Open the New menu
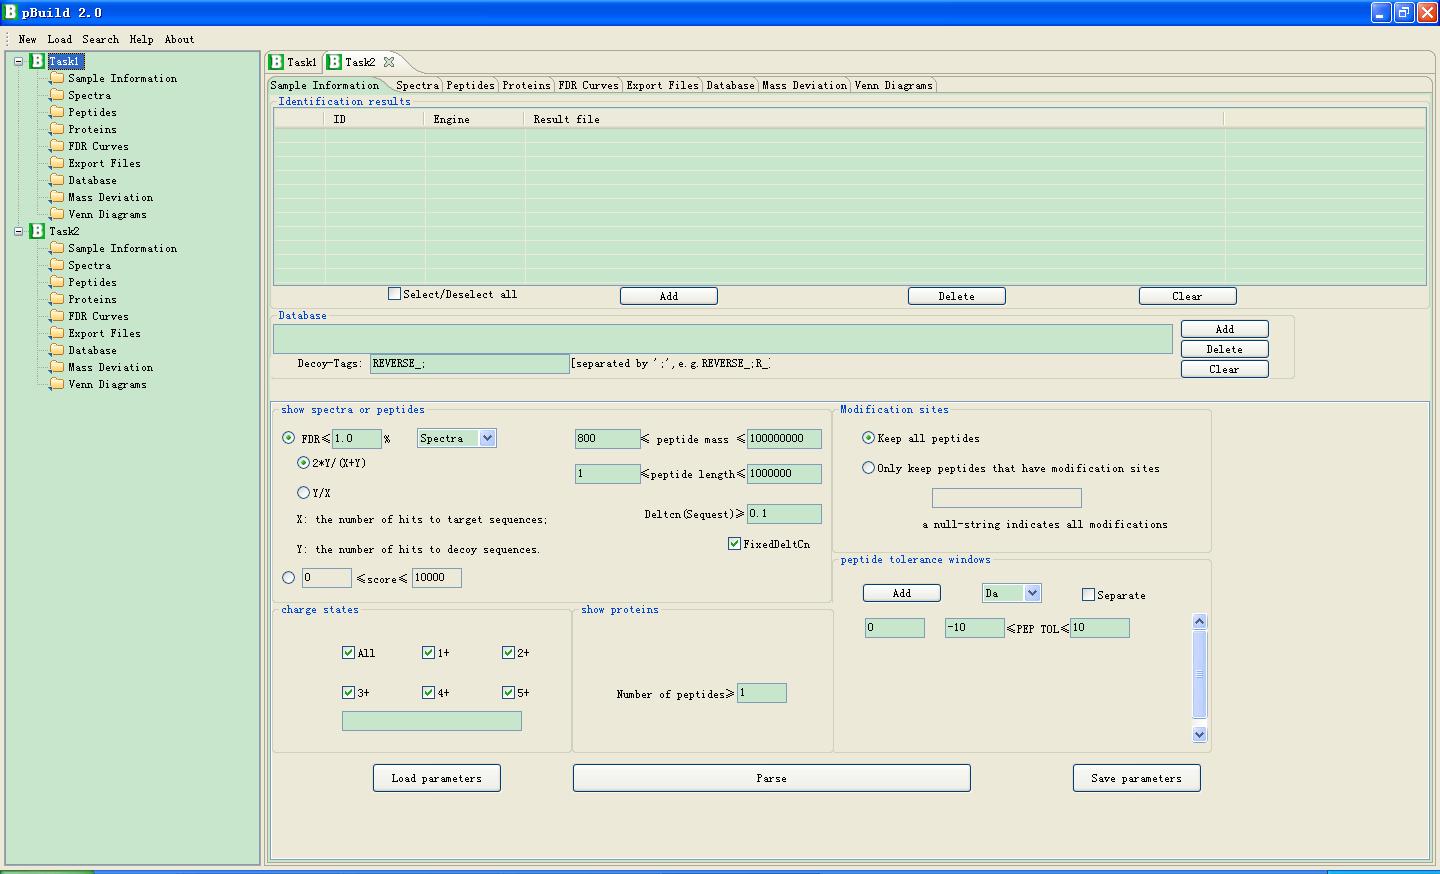This screenshot has width=1440, height=874. click(27, 39)
